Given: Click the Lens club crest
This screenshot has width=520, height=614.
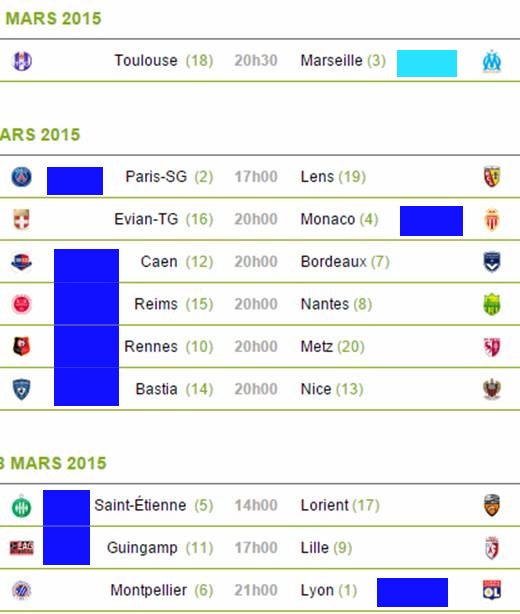Looking at the screenshot, I should click(492, 177).
